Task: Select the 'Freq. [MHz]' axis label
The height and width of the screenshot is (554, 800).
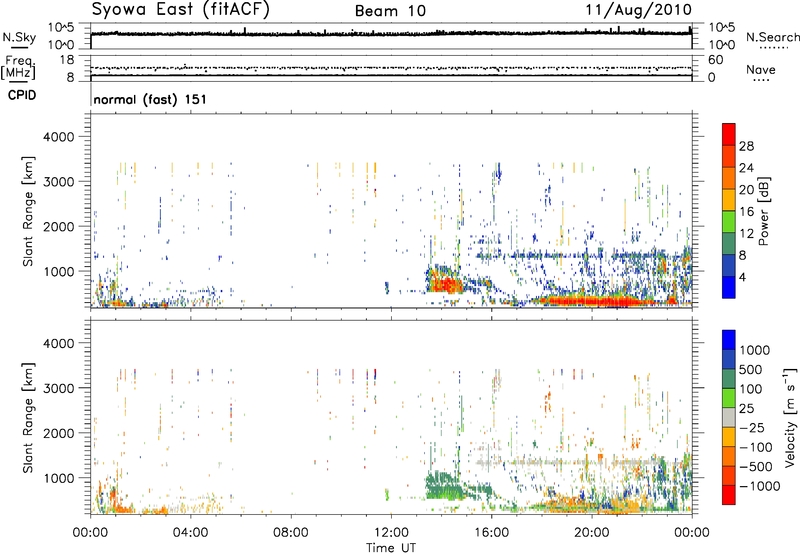Action: click(19, 68)
